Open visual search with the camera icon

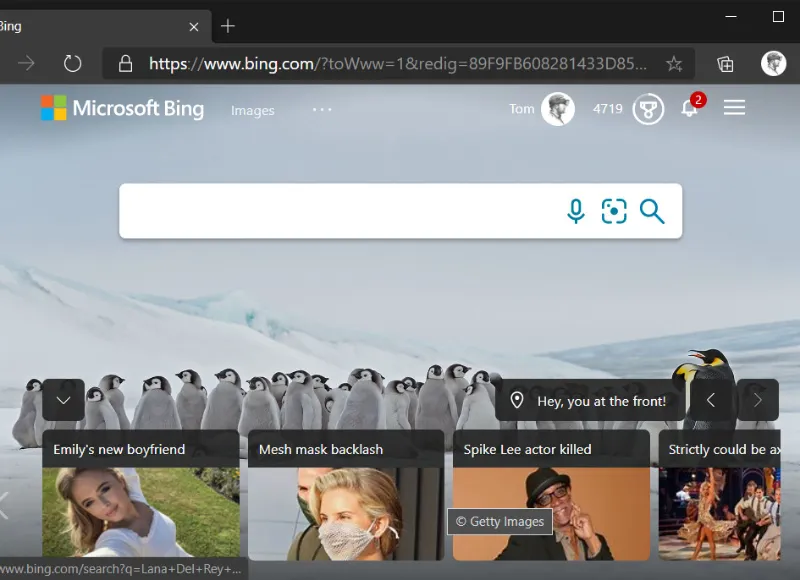(x=613, y=211)
